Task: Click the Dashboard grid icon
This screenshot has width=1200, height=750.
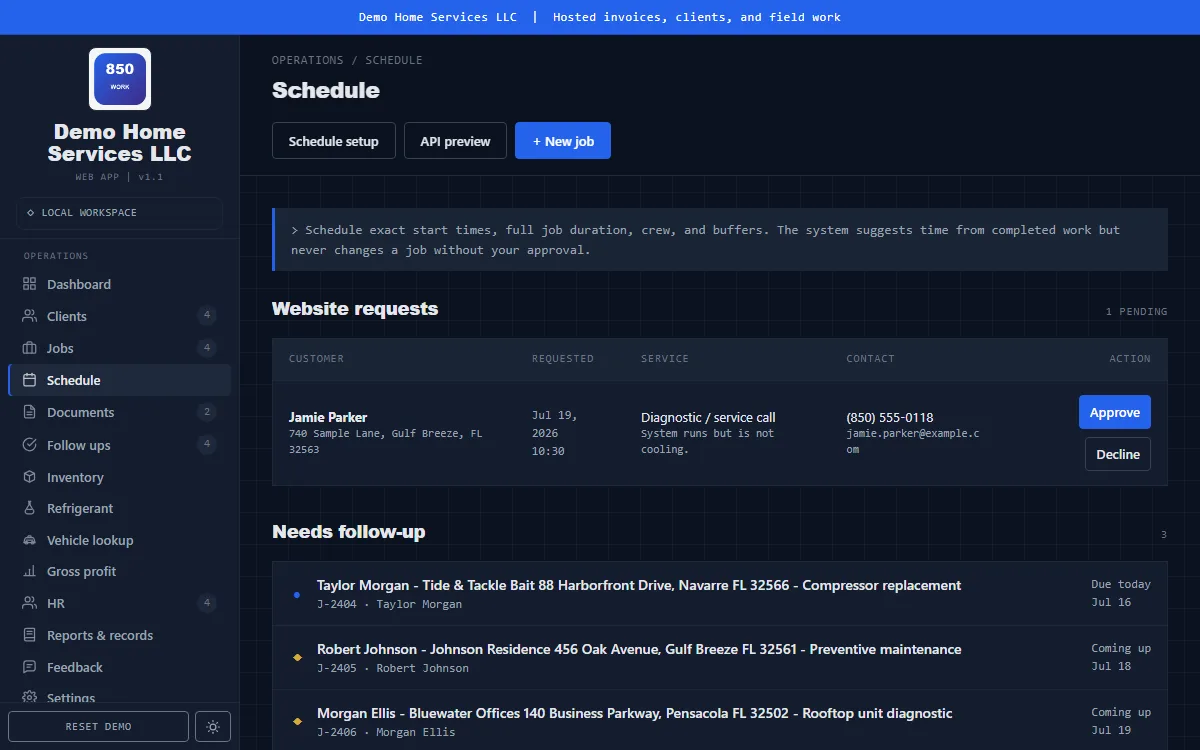Action: click(29, 284)
